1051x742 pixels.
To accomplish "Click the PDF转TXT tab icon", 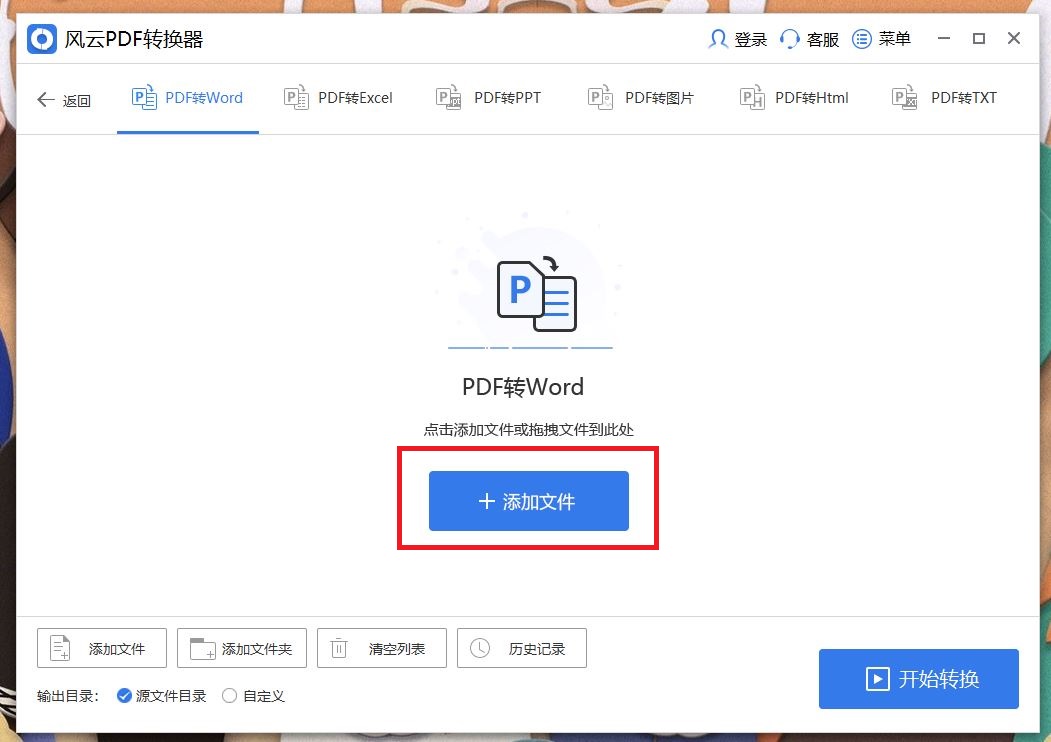I will [905, 98].
